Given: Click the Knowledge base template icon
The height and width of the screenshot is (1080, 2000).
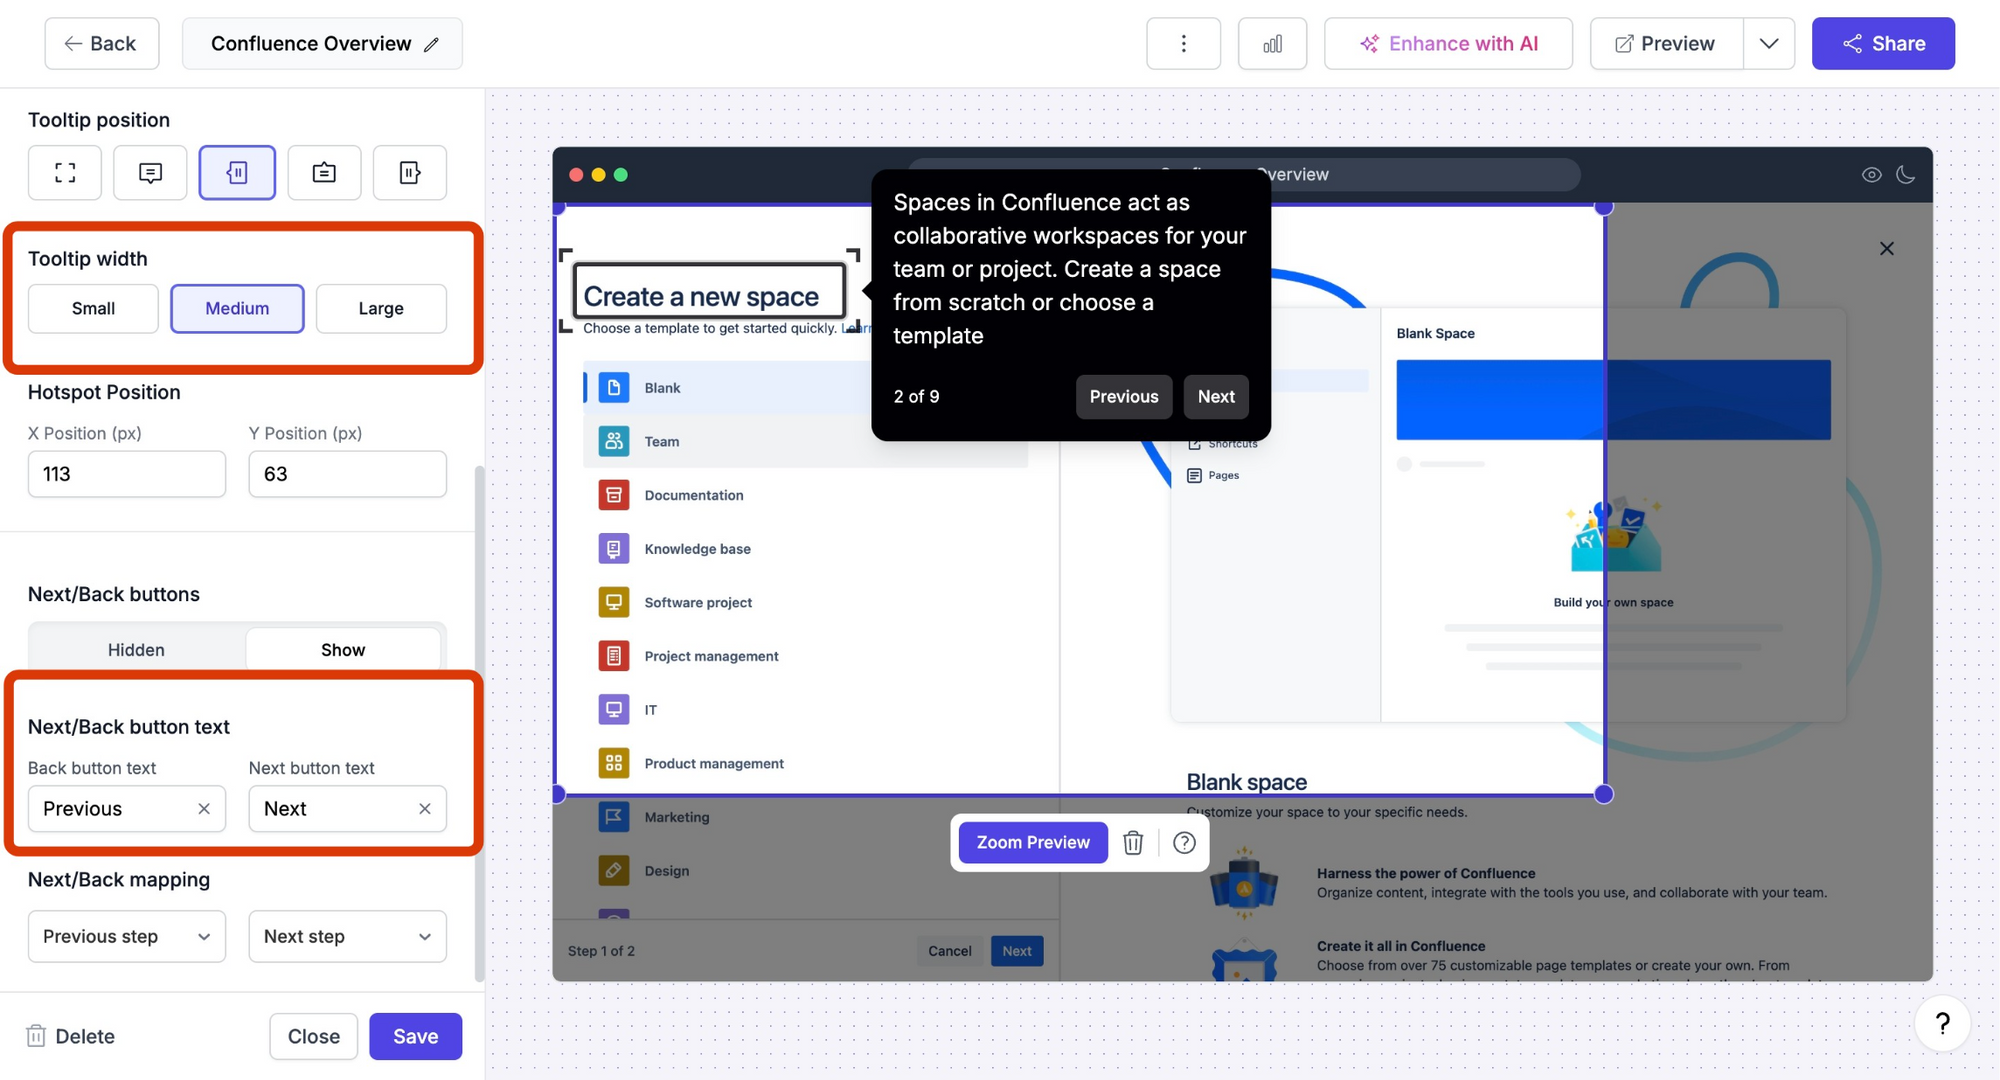Looking at the screenshot, I should 614,548.
